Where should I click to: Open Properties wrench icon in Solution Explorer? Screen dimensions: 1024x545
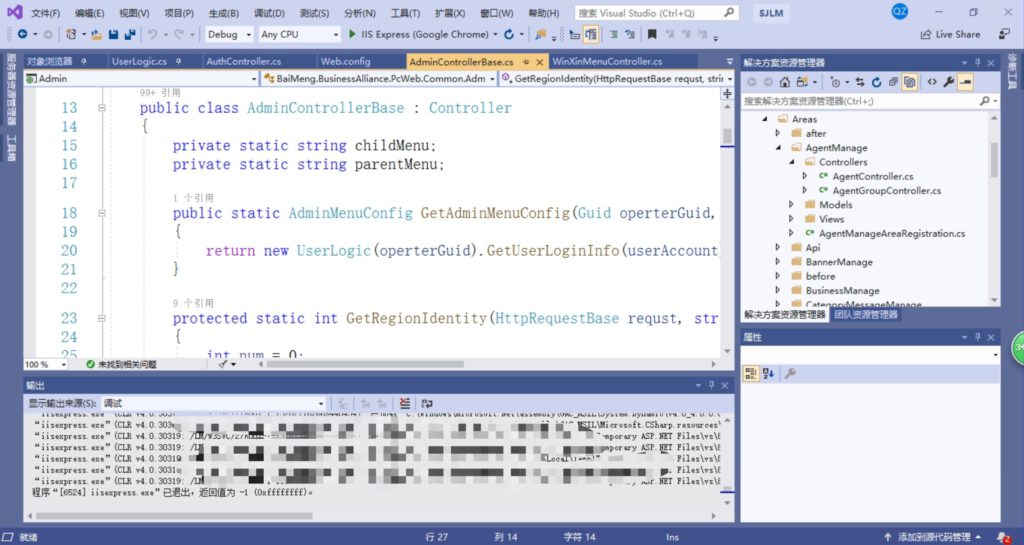point(949,82)
